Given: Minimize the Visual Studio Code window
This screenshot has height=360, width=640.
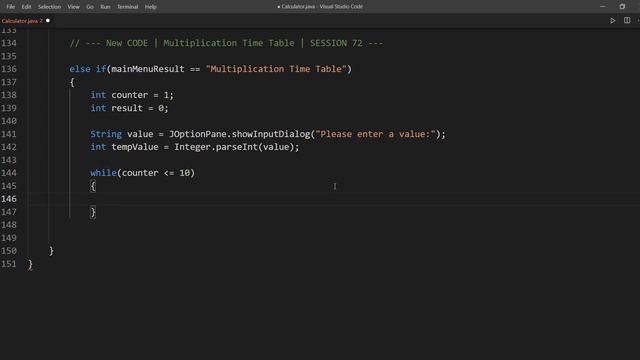Looking at the screenshot, I should (x=602, y=7).
